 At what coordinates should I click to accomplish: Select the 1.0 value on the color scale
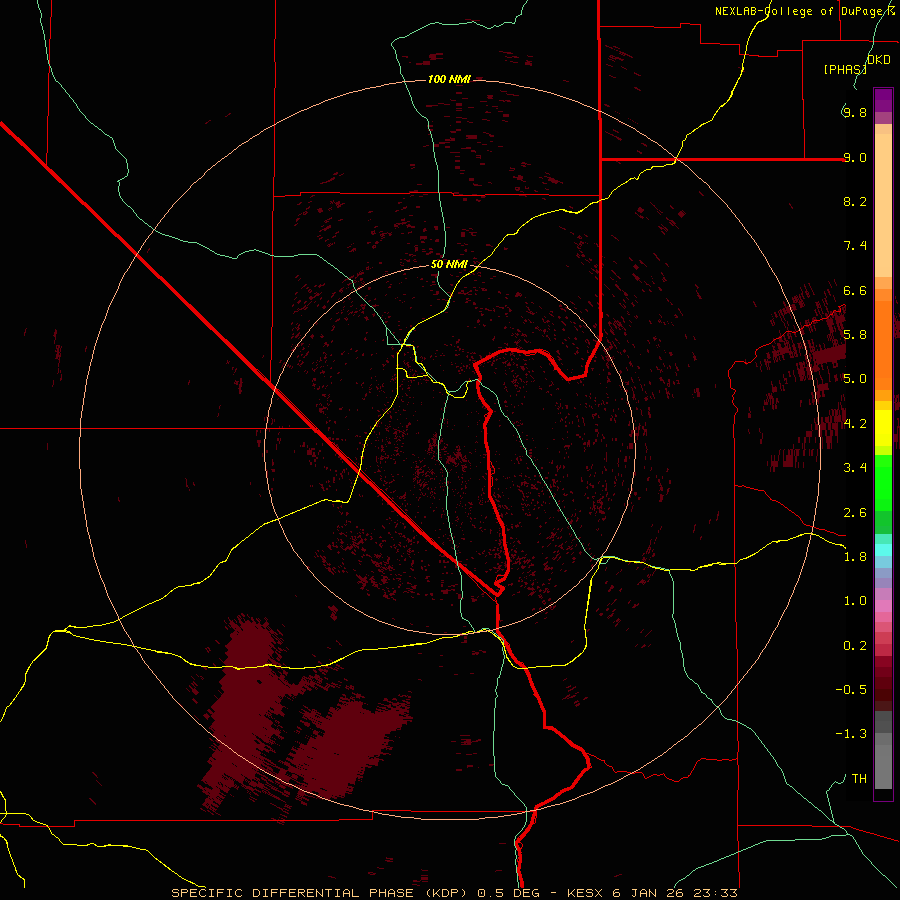click(x=855, y=601)
